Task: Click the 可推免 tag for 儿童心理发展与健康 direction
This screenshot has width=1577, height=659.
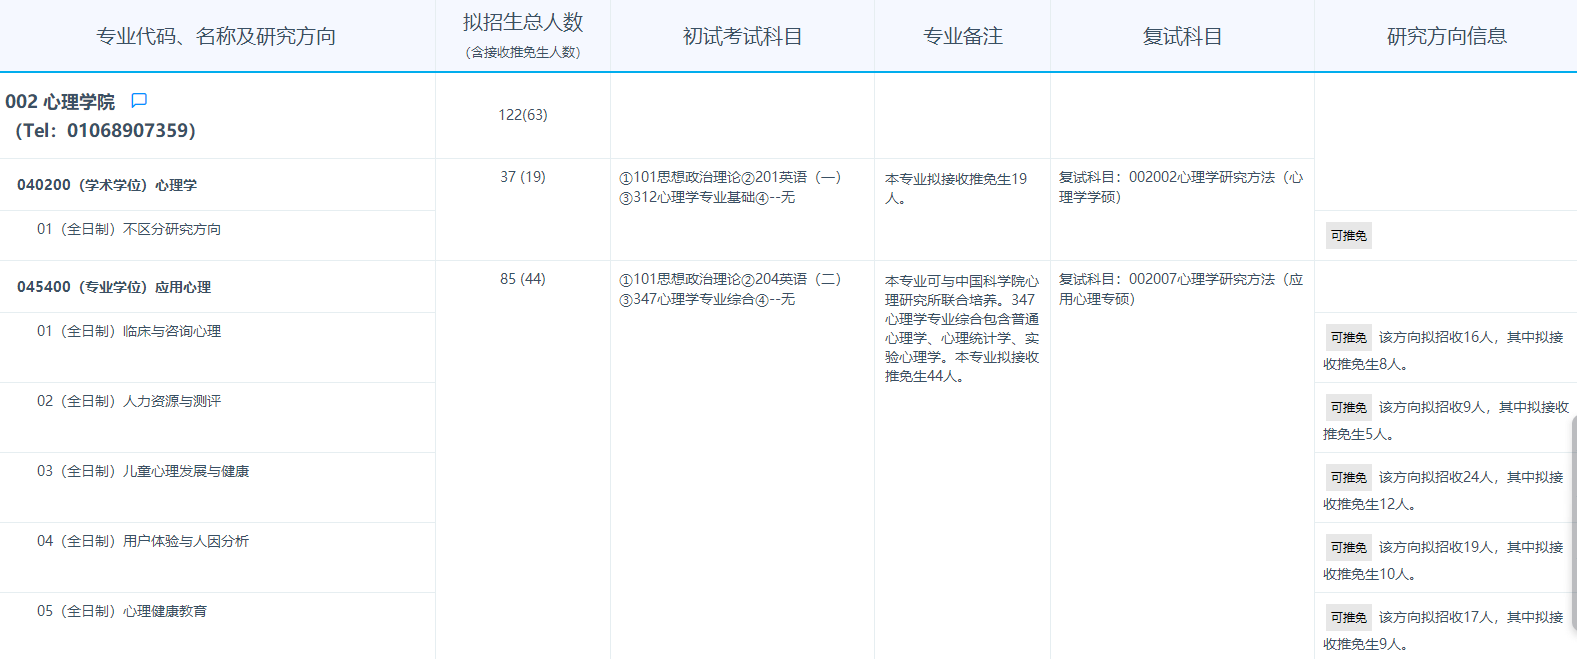Action: 1348,478
